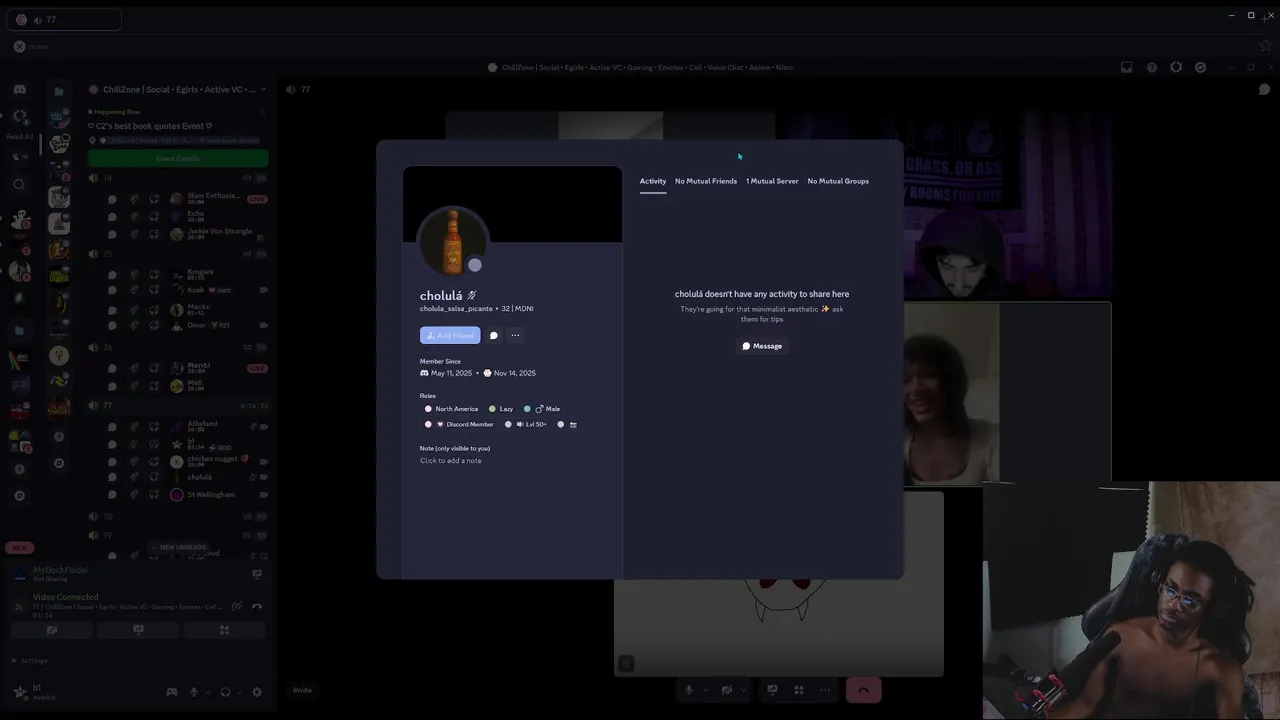The image size is (1280, 720).
Task: Click the Add Friend button
Action: (x=450, y=335)
